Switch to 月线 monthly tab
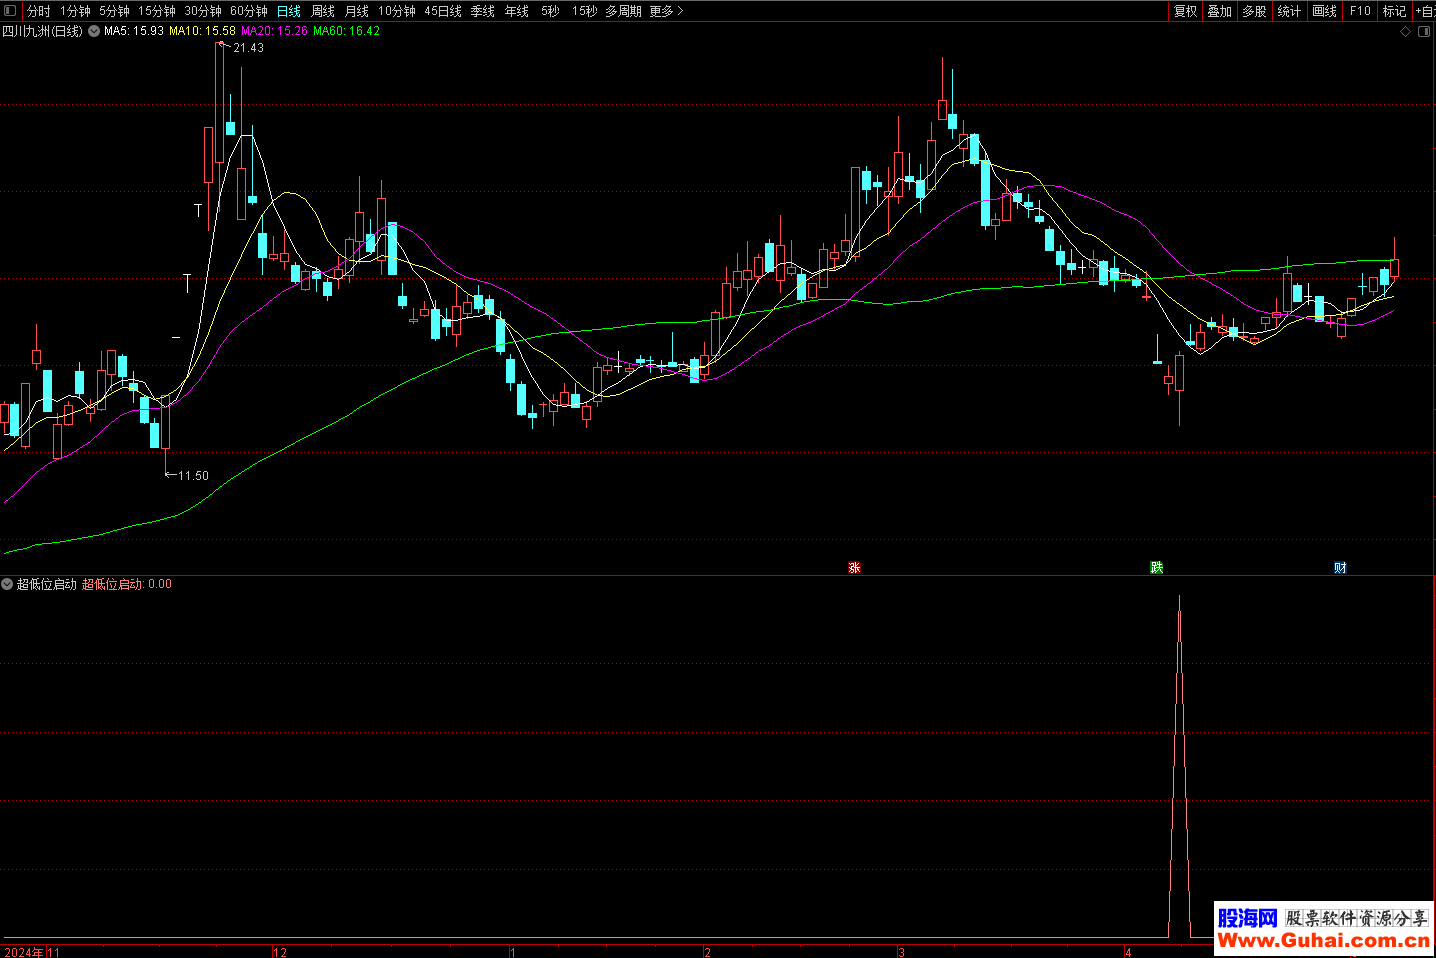This screenshot has height=958, width=1436. [357, 11]
